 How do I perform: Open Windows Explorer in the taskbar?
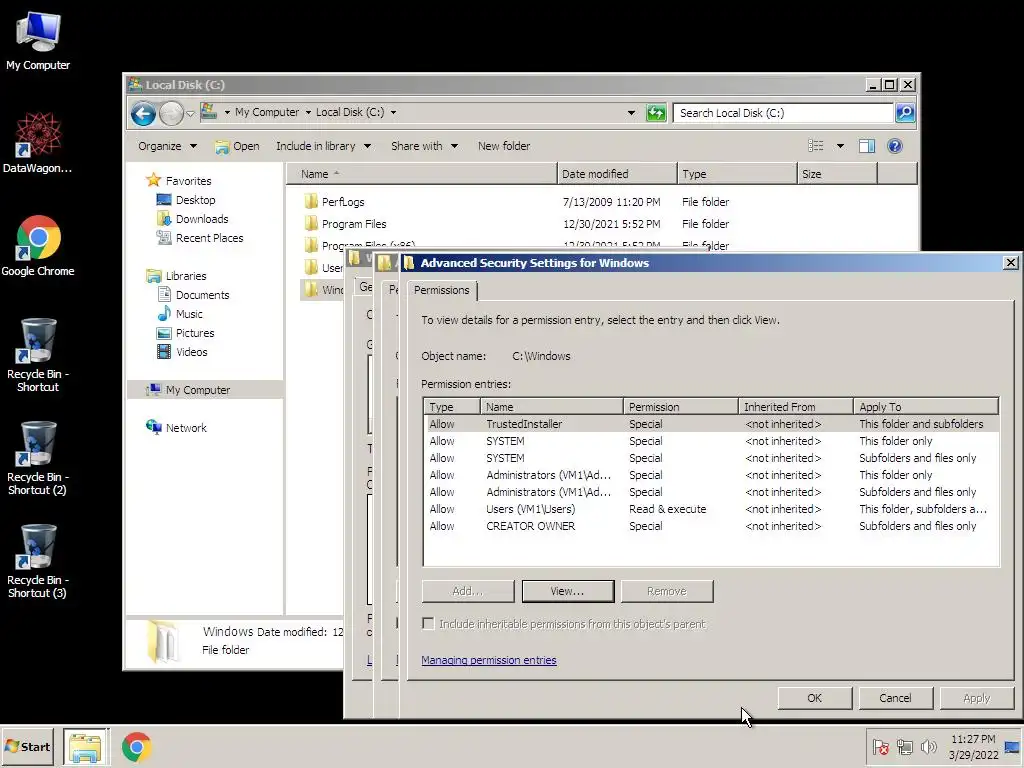pos(86,747)
